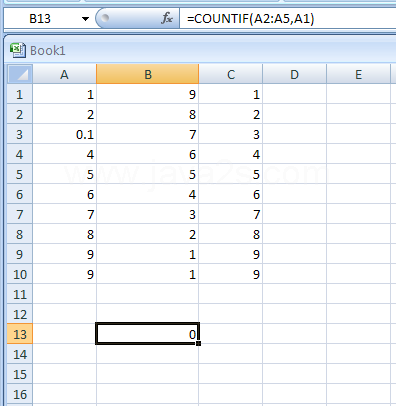Click cell A3 containing 0.1
This screenshot has height=406, width=396.
click(64, 134)
